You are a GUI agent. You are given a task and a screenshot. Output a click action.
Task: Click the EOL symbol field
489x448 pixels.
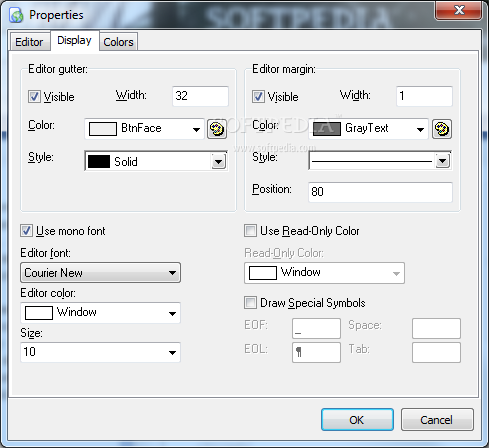click(316, 352)
